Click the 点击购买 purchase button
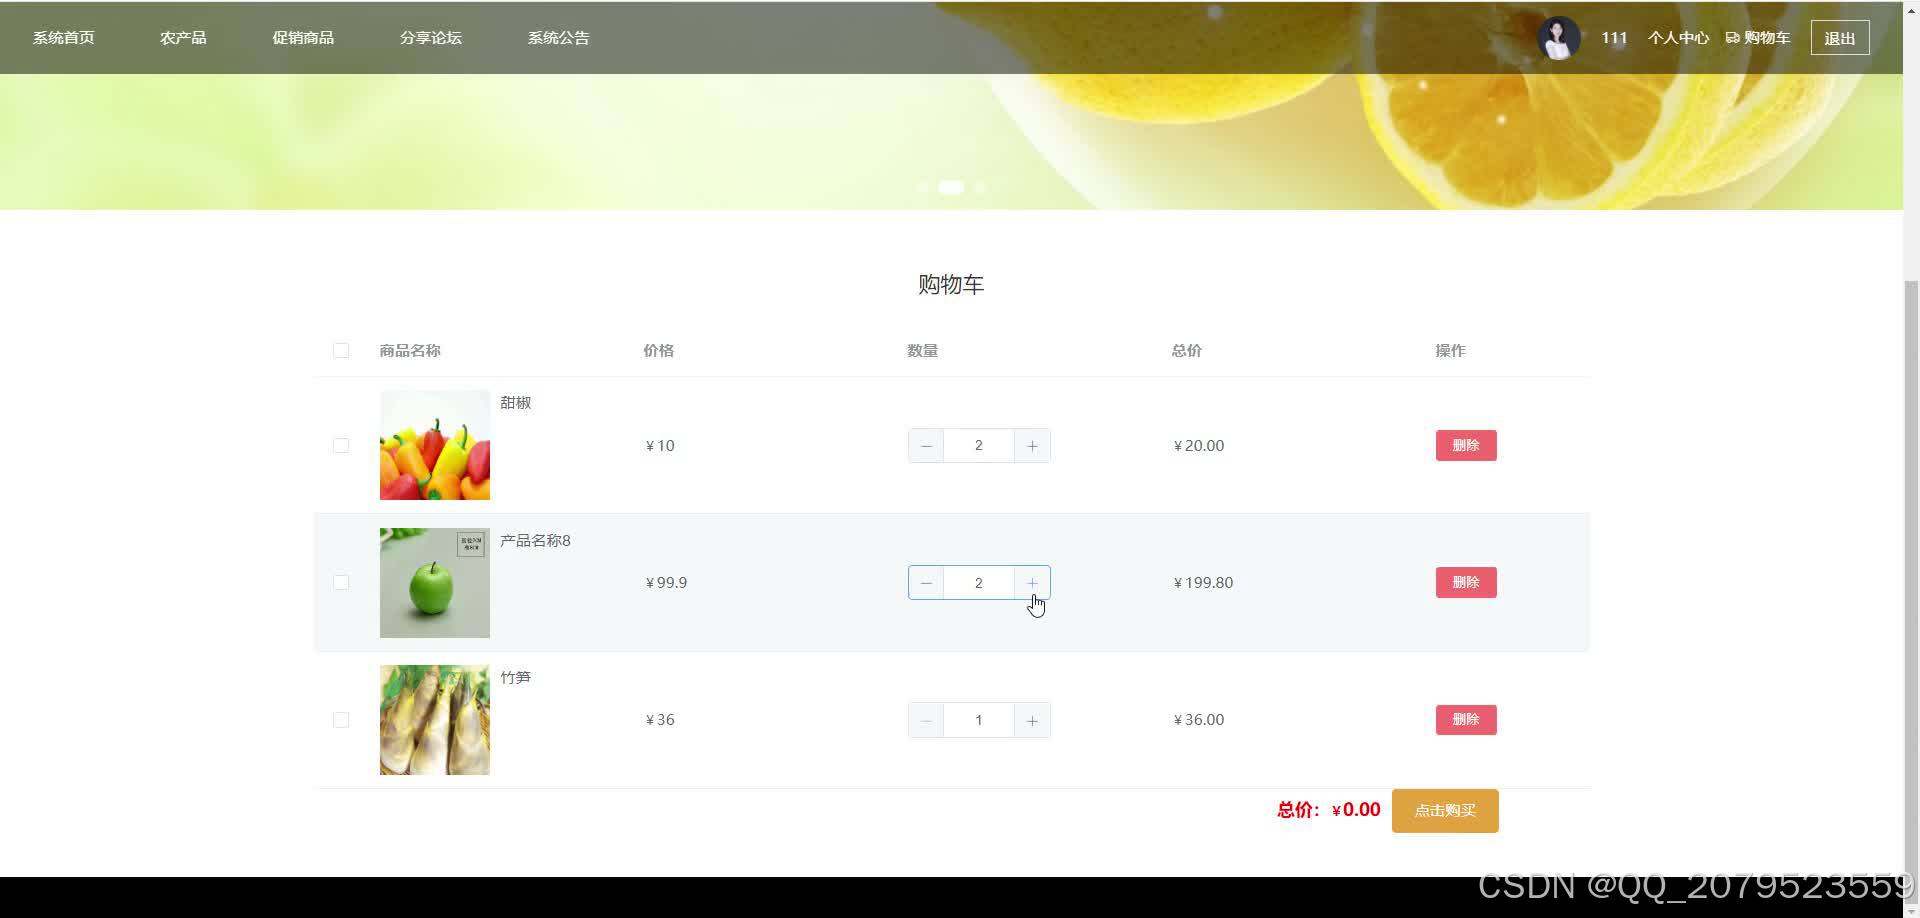The height and width of the screenshot is (918, 1920). tap(1445, 811)
